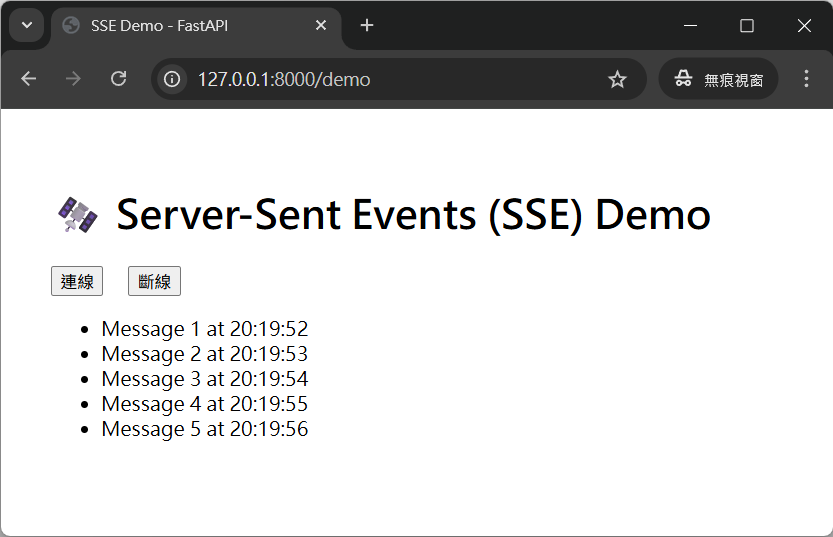Click the Server-Sent Events (SSE) Demo heading
This screenshot has width=833, height=537.
pos(413,214)
